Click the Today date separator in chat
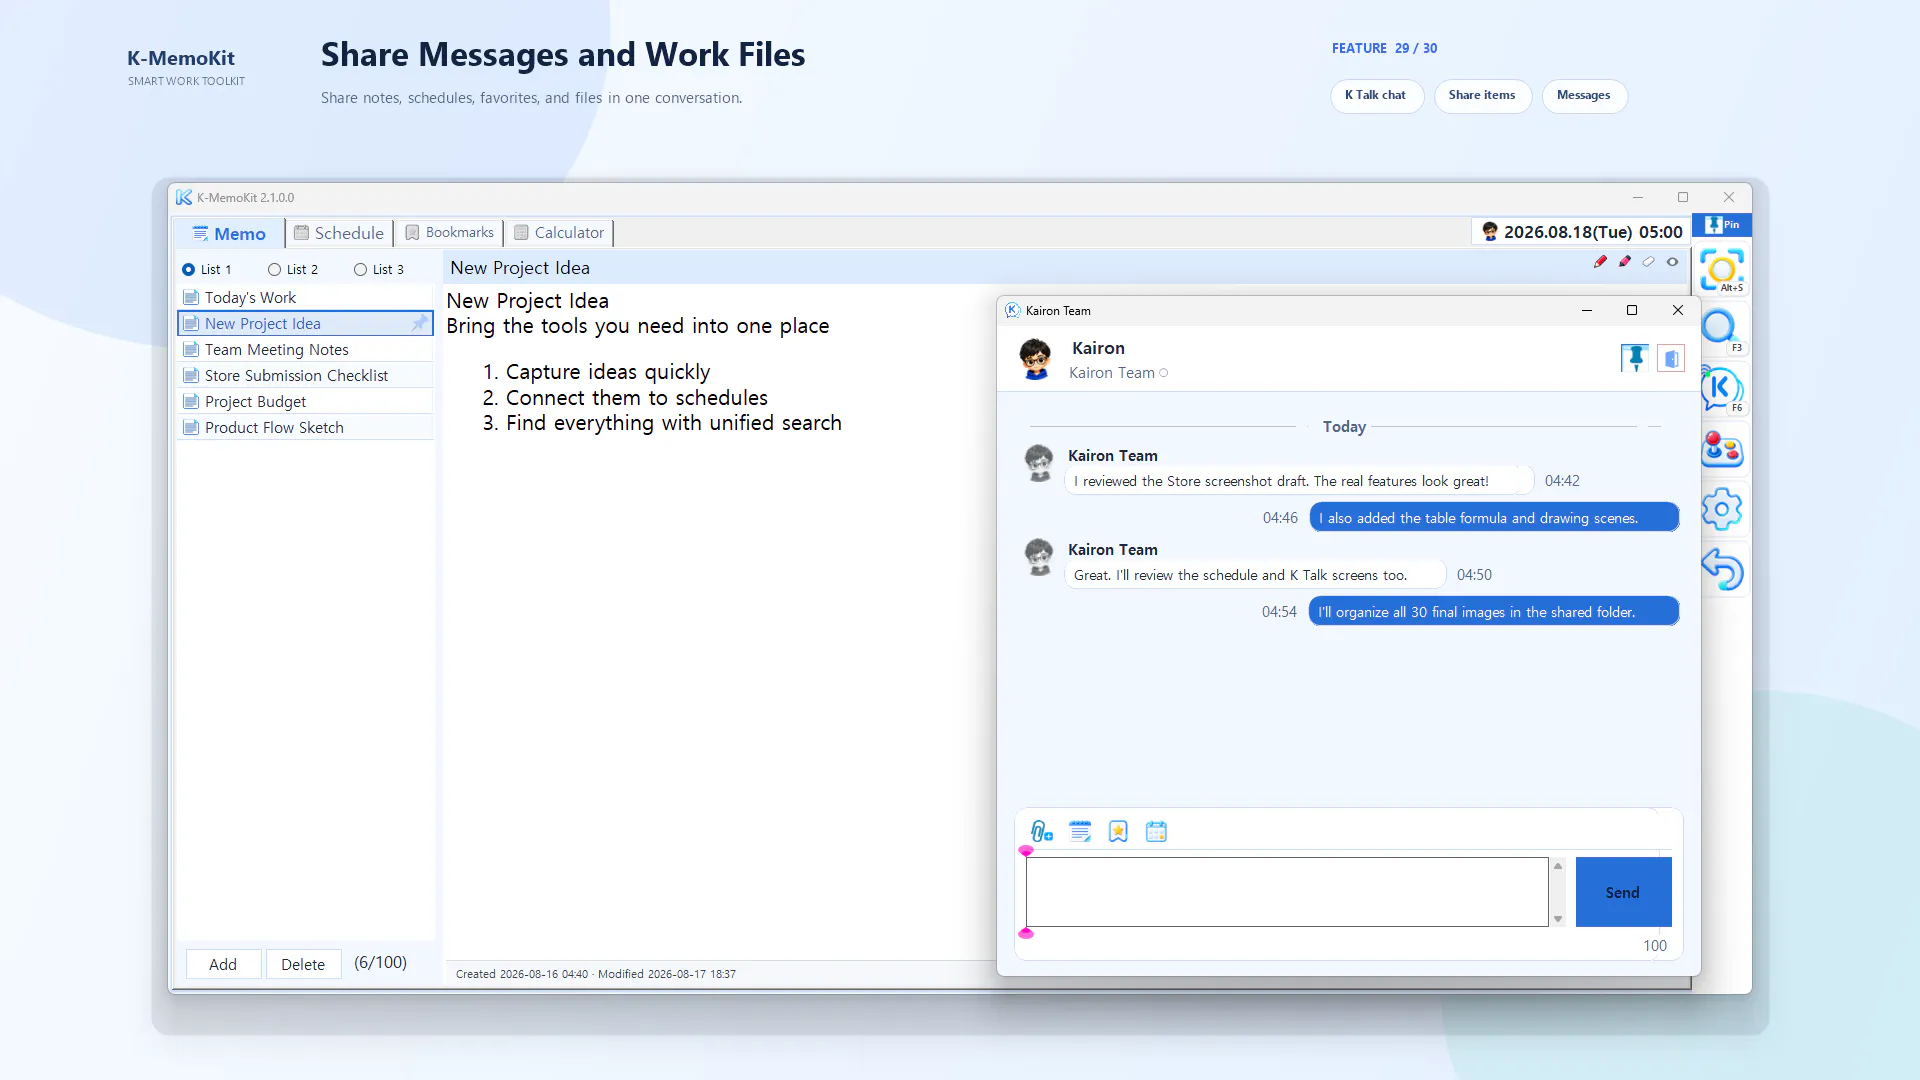Screen dimensions: 1920x1080 [x=1344, y=427]
